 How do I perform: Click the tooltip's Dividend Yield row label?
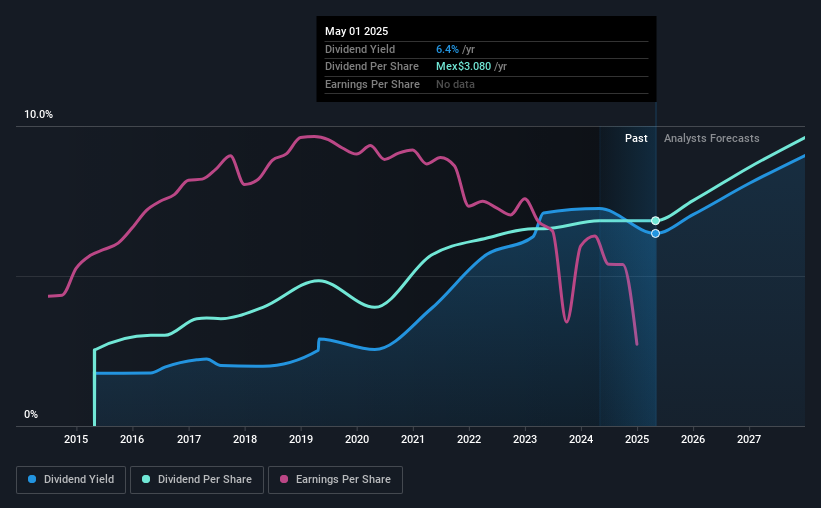[x=360, y=49]
